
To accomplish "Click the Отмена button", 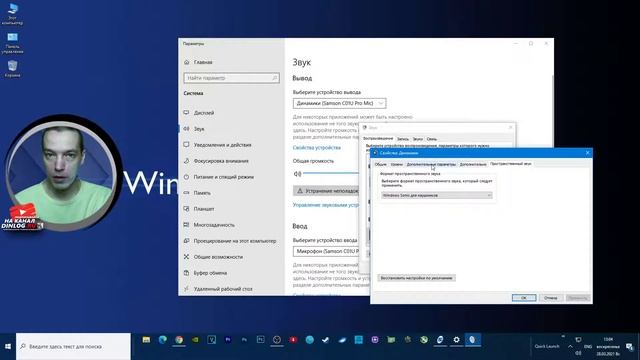I will 551,298.
